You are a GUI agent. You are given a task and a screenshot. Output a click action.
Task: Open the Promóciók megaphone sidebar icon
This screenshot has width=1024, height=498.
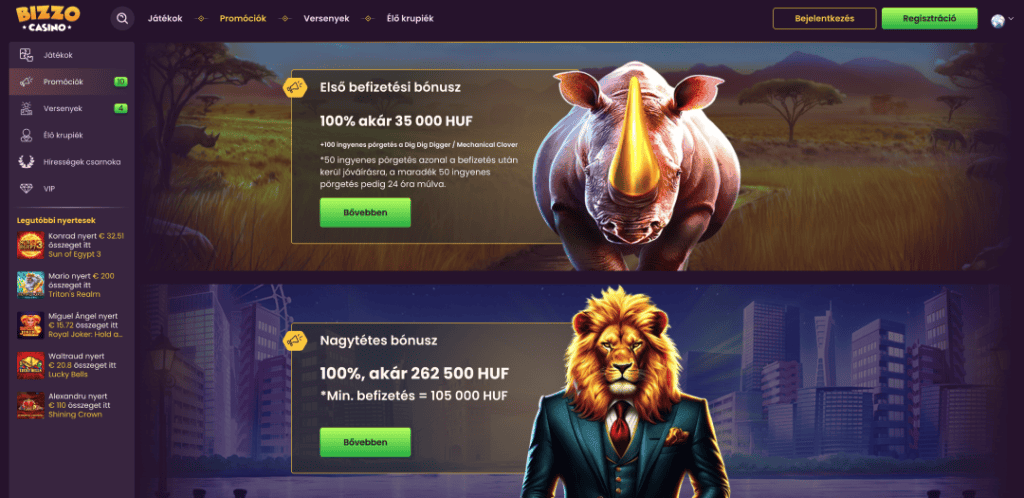tap(26, 82)
